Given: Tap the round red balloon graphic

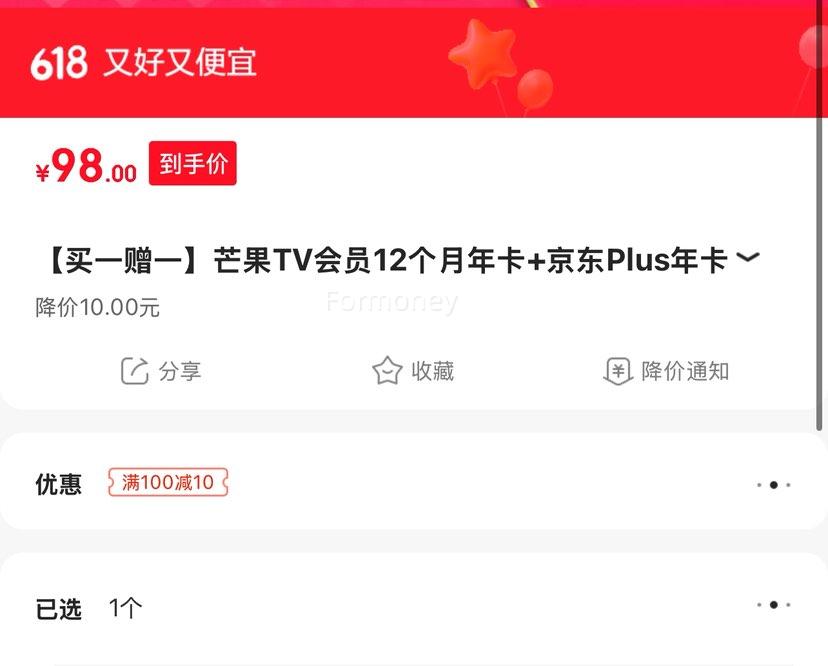Looking at the screenshot, I should click(x=534, y=89).
